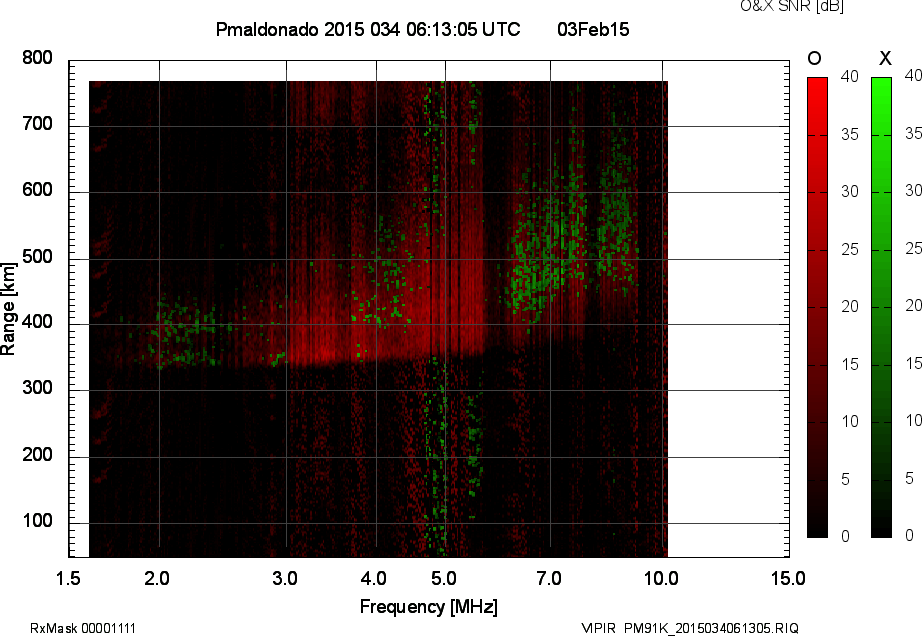Click the 500 tick label on range axis
The image size is (922, 636).
click(37, 257)
